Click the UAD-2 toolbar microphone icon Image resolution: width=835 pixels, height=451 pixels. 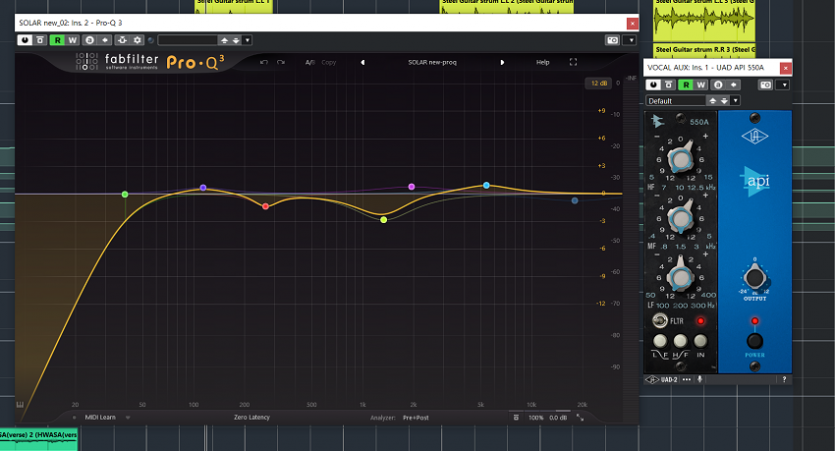pos(700,380)
